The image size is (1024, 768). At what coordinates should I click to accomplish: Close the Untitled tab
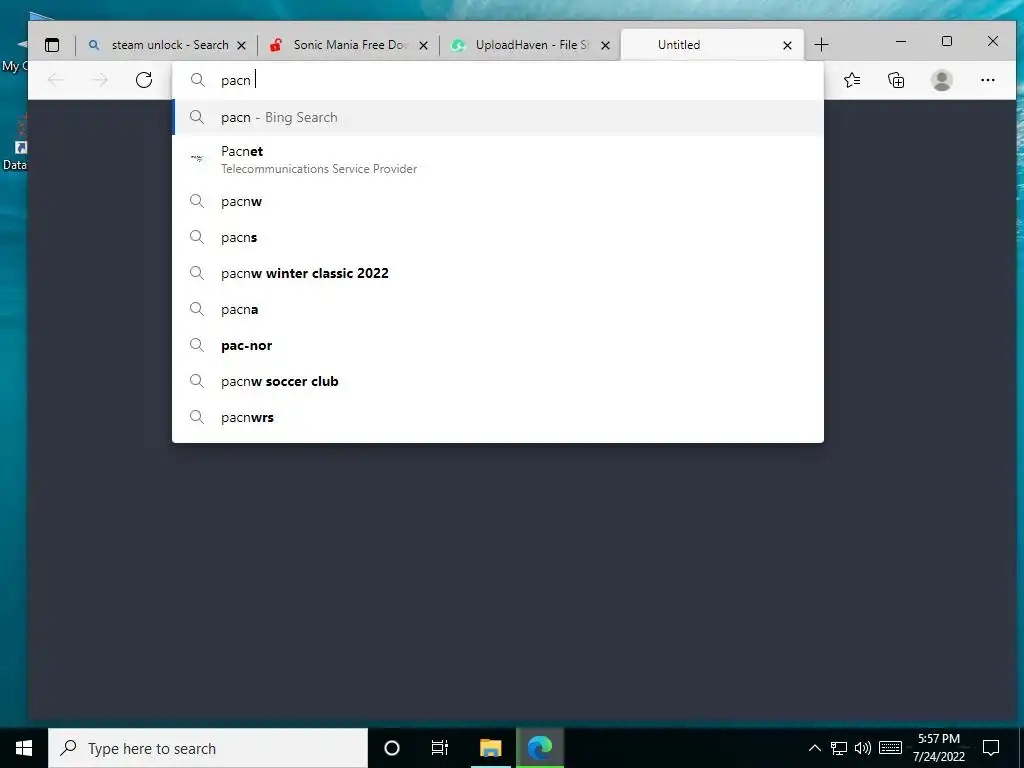(787, 45)
